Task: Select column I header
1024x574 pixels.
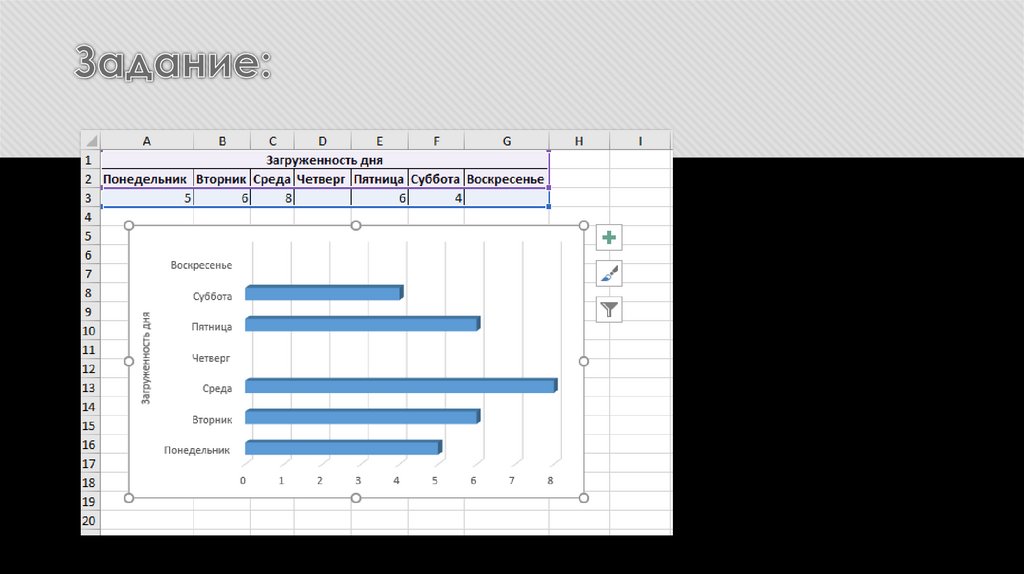Action: 640,141
